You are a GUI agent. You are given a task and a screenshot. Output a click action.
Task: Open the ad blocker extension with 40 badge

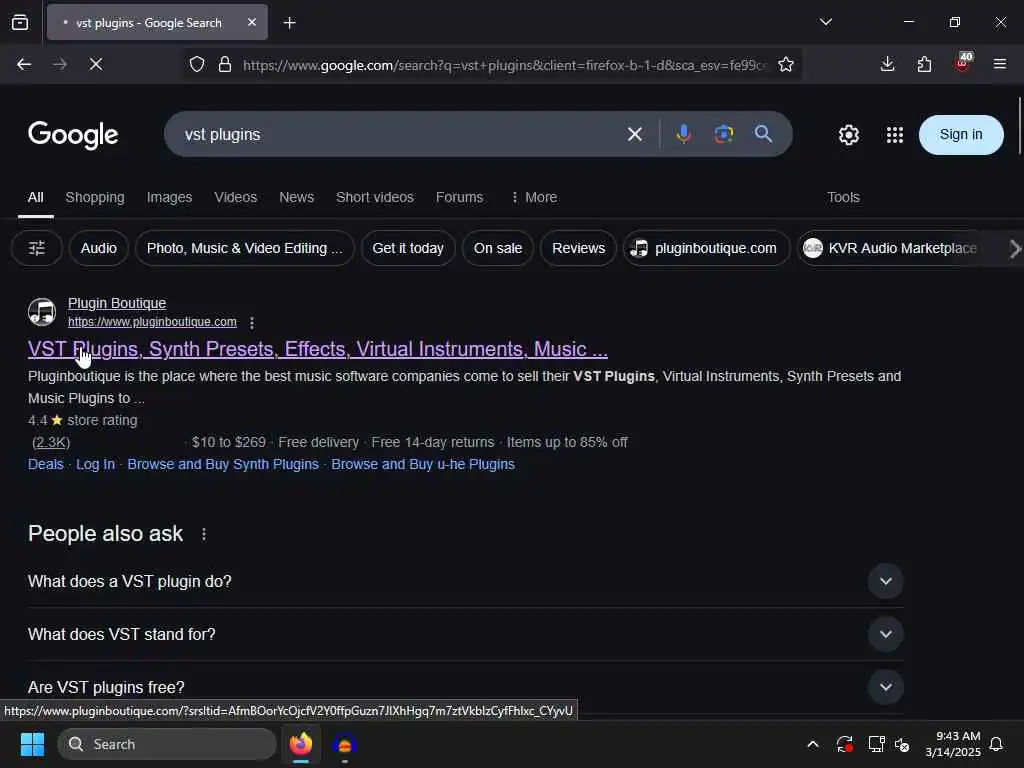click(962, 63)
